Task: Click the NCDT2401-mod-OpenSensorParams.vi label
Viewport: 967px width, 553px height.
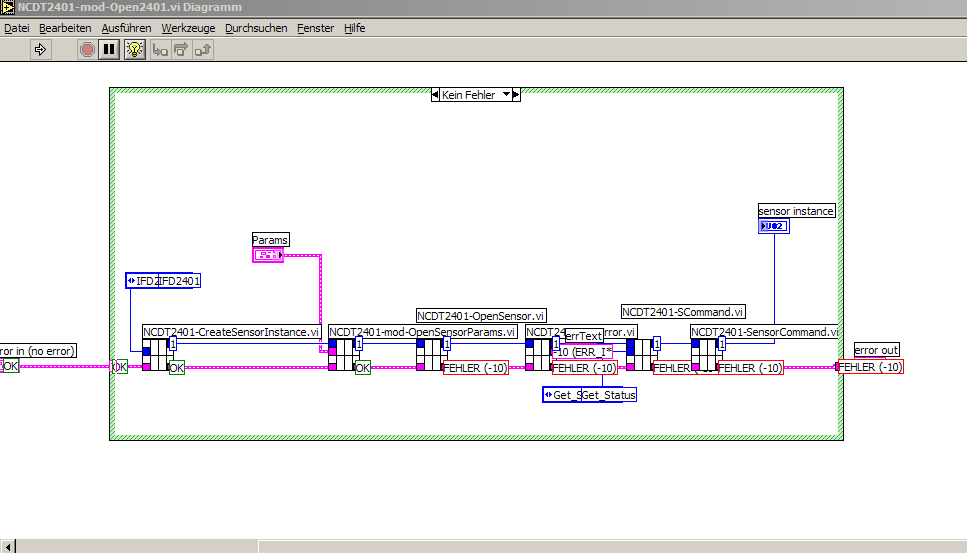Action: (422, 332)
